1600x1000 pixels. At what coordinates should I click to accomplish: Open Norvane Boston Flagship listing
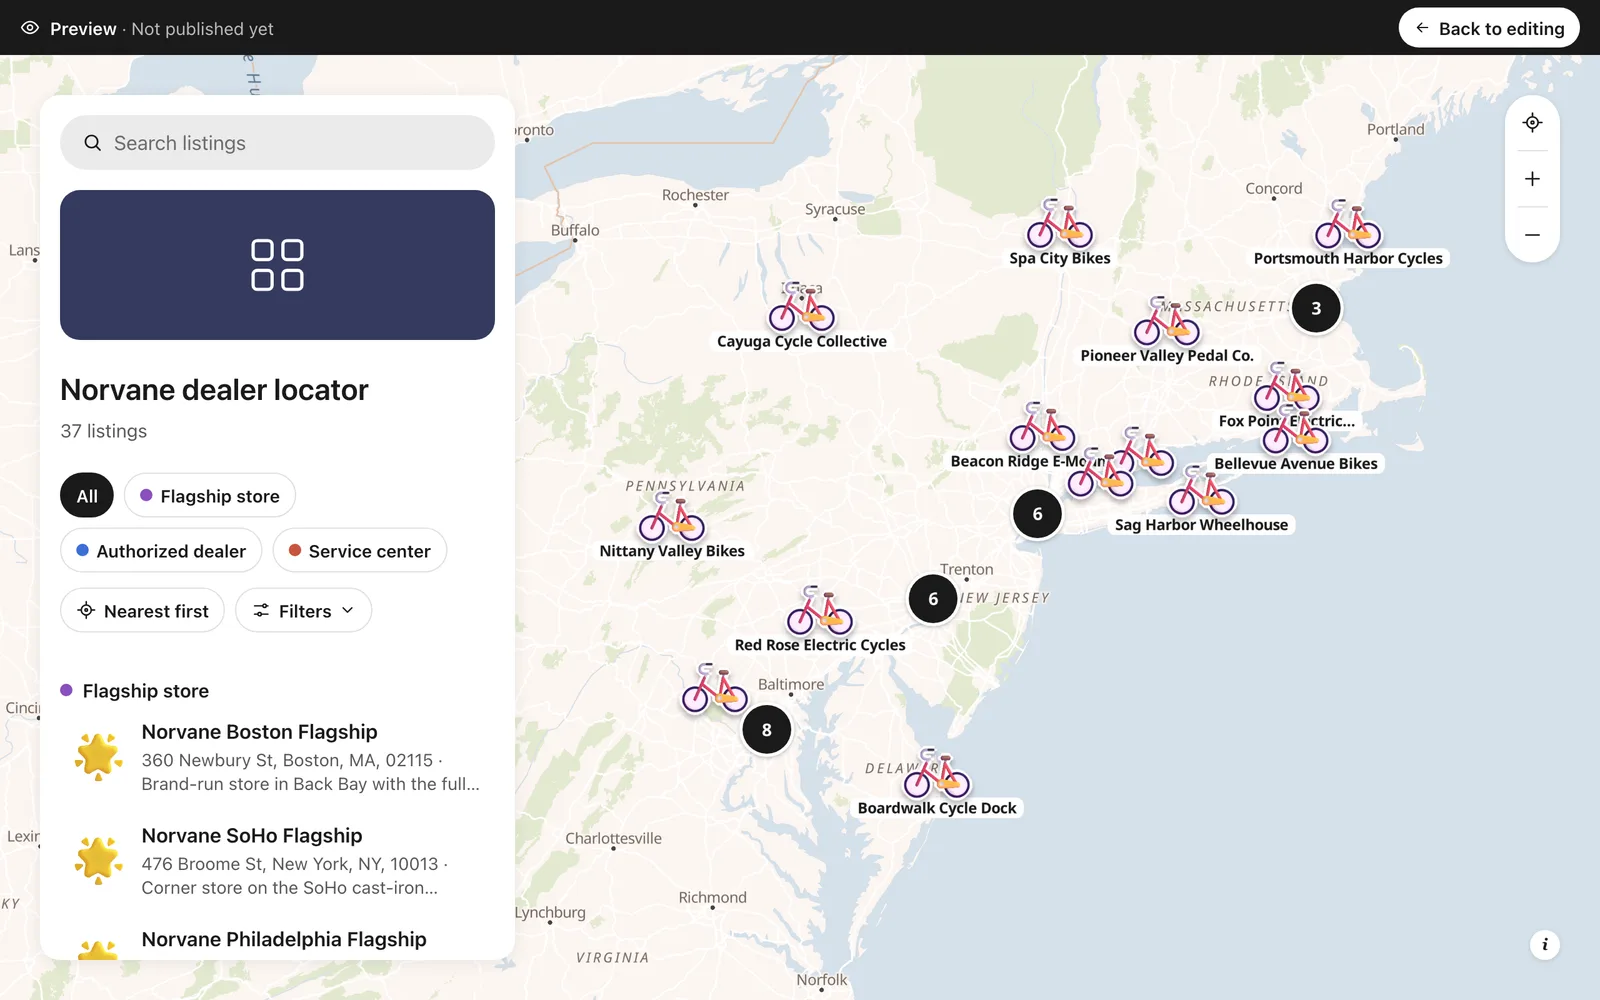click(x=277, y=758)
